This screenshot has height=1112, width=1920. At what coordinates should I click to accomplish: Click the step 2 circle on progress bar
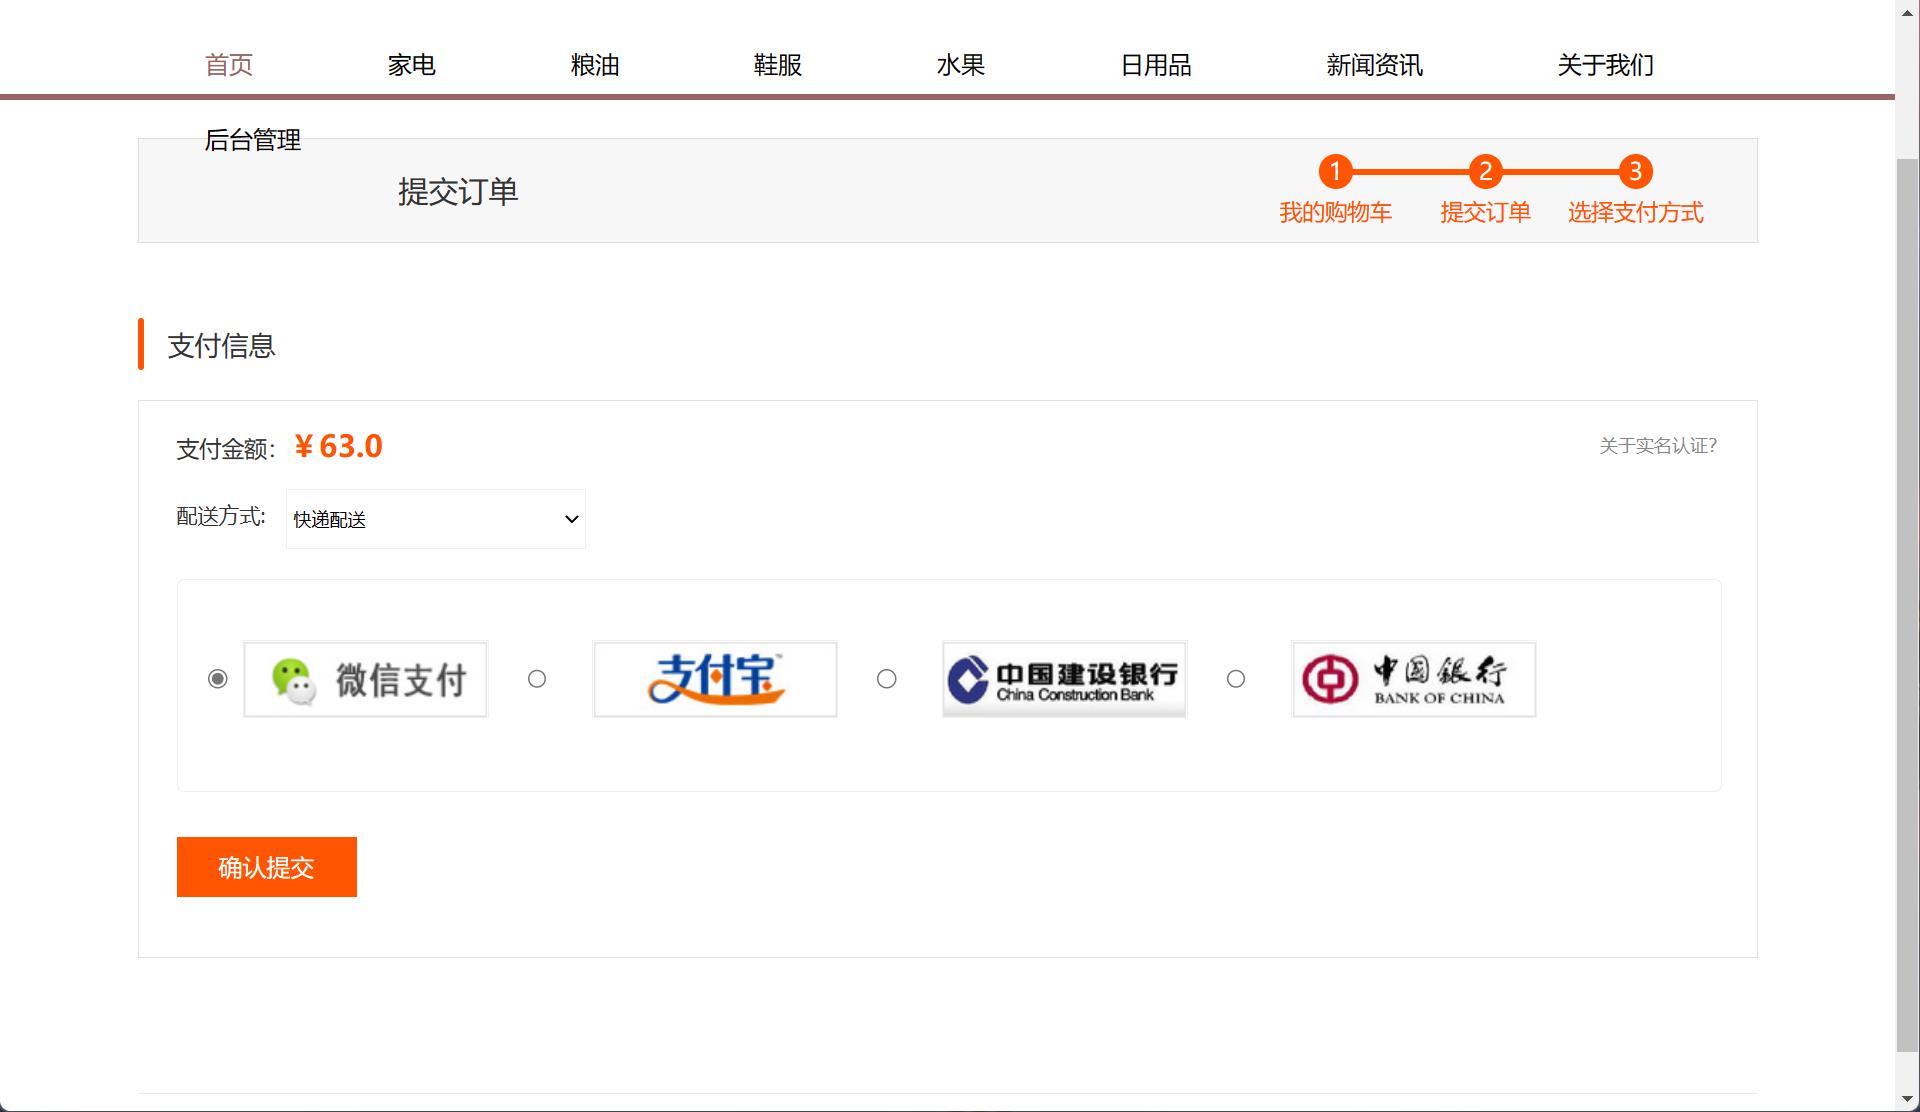click(x=1485, y=171)
